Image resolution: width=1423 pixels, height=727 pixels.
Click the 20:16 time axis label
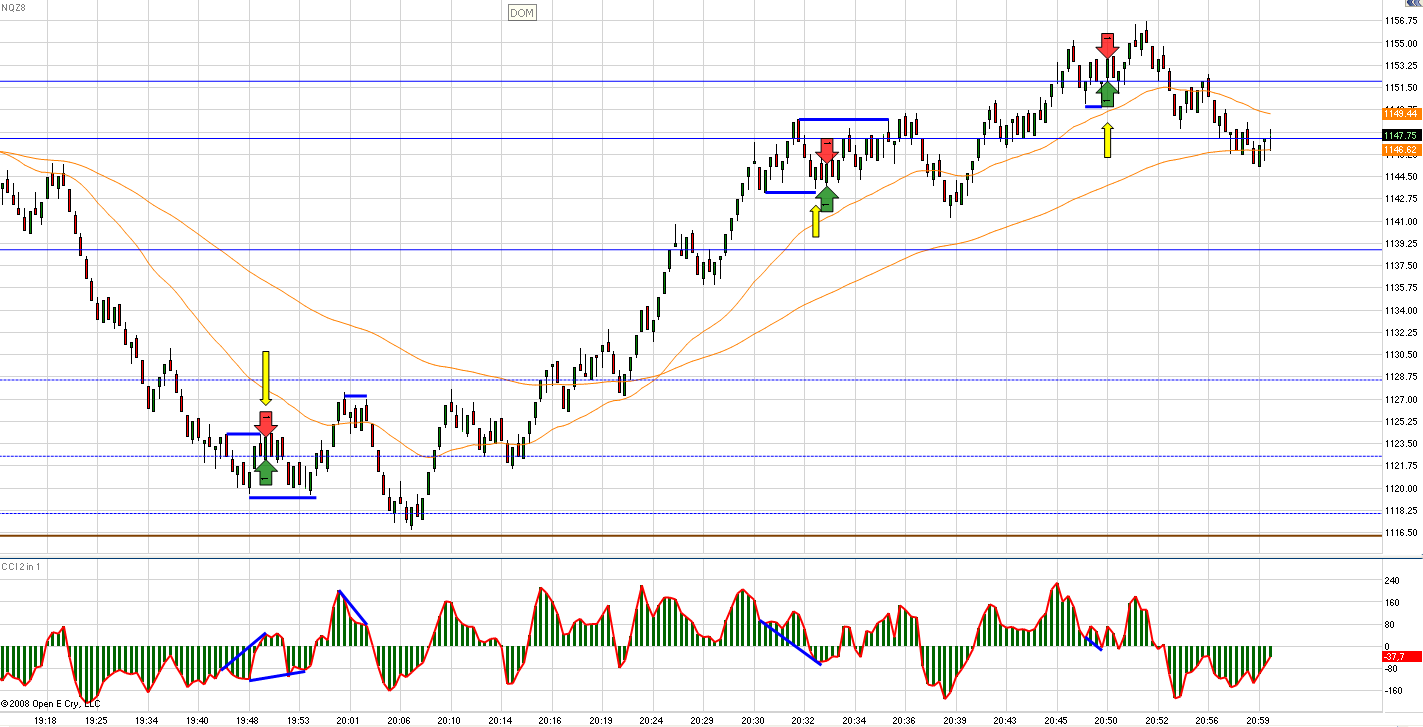point(550,720)
